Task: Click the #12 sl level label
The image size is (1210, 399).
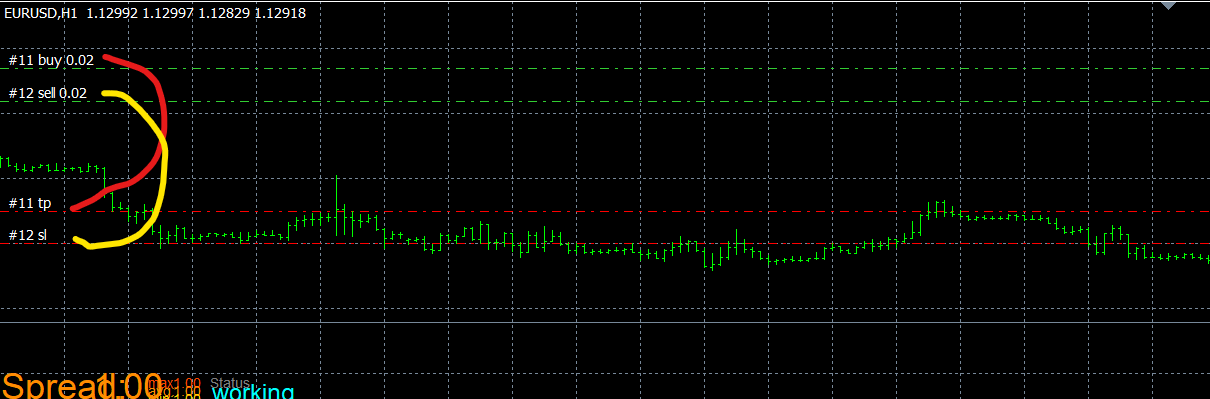Action: 28,235
